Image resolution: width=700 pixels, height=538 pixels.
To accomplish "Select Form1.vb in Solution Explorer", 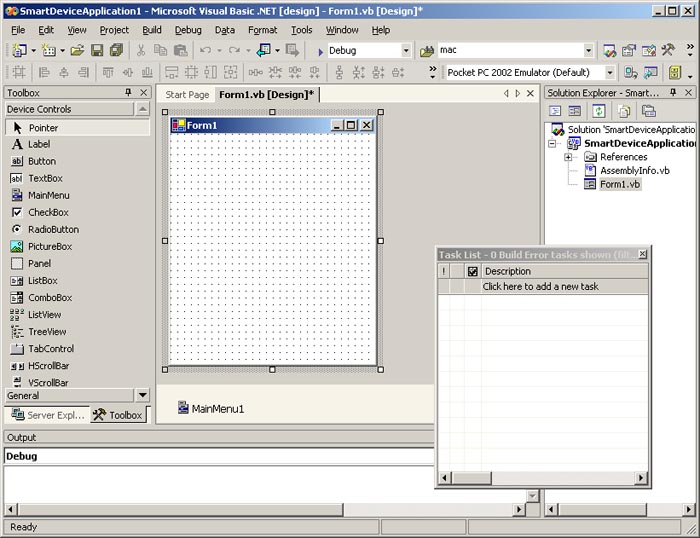I will pos(620,184).
